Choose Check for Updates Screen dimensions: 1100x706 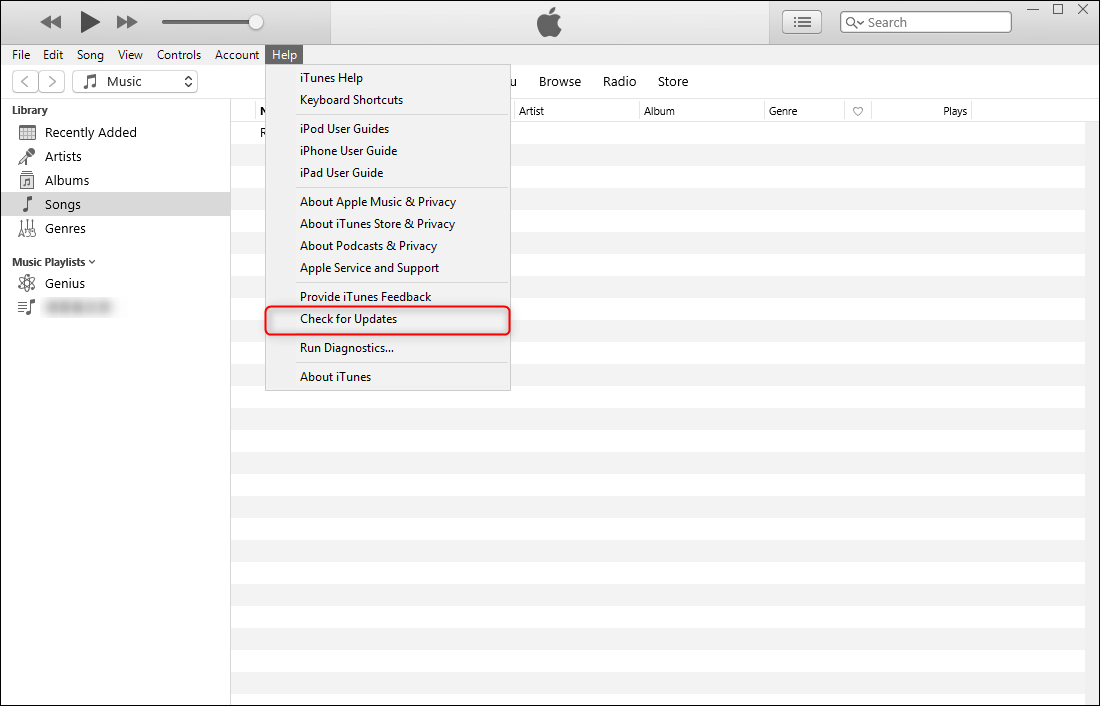[387, 319]
